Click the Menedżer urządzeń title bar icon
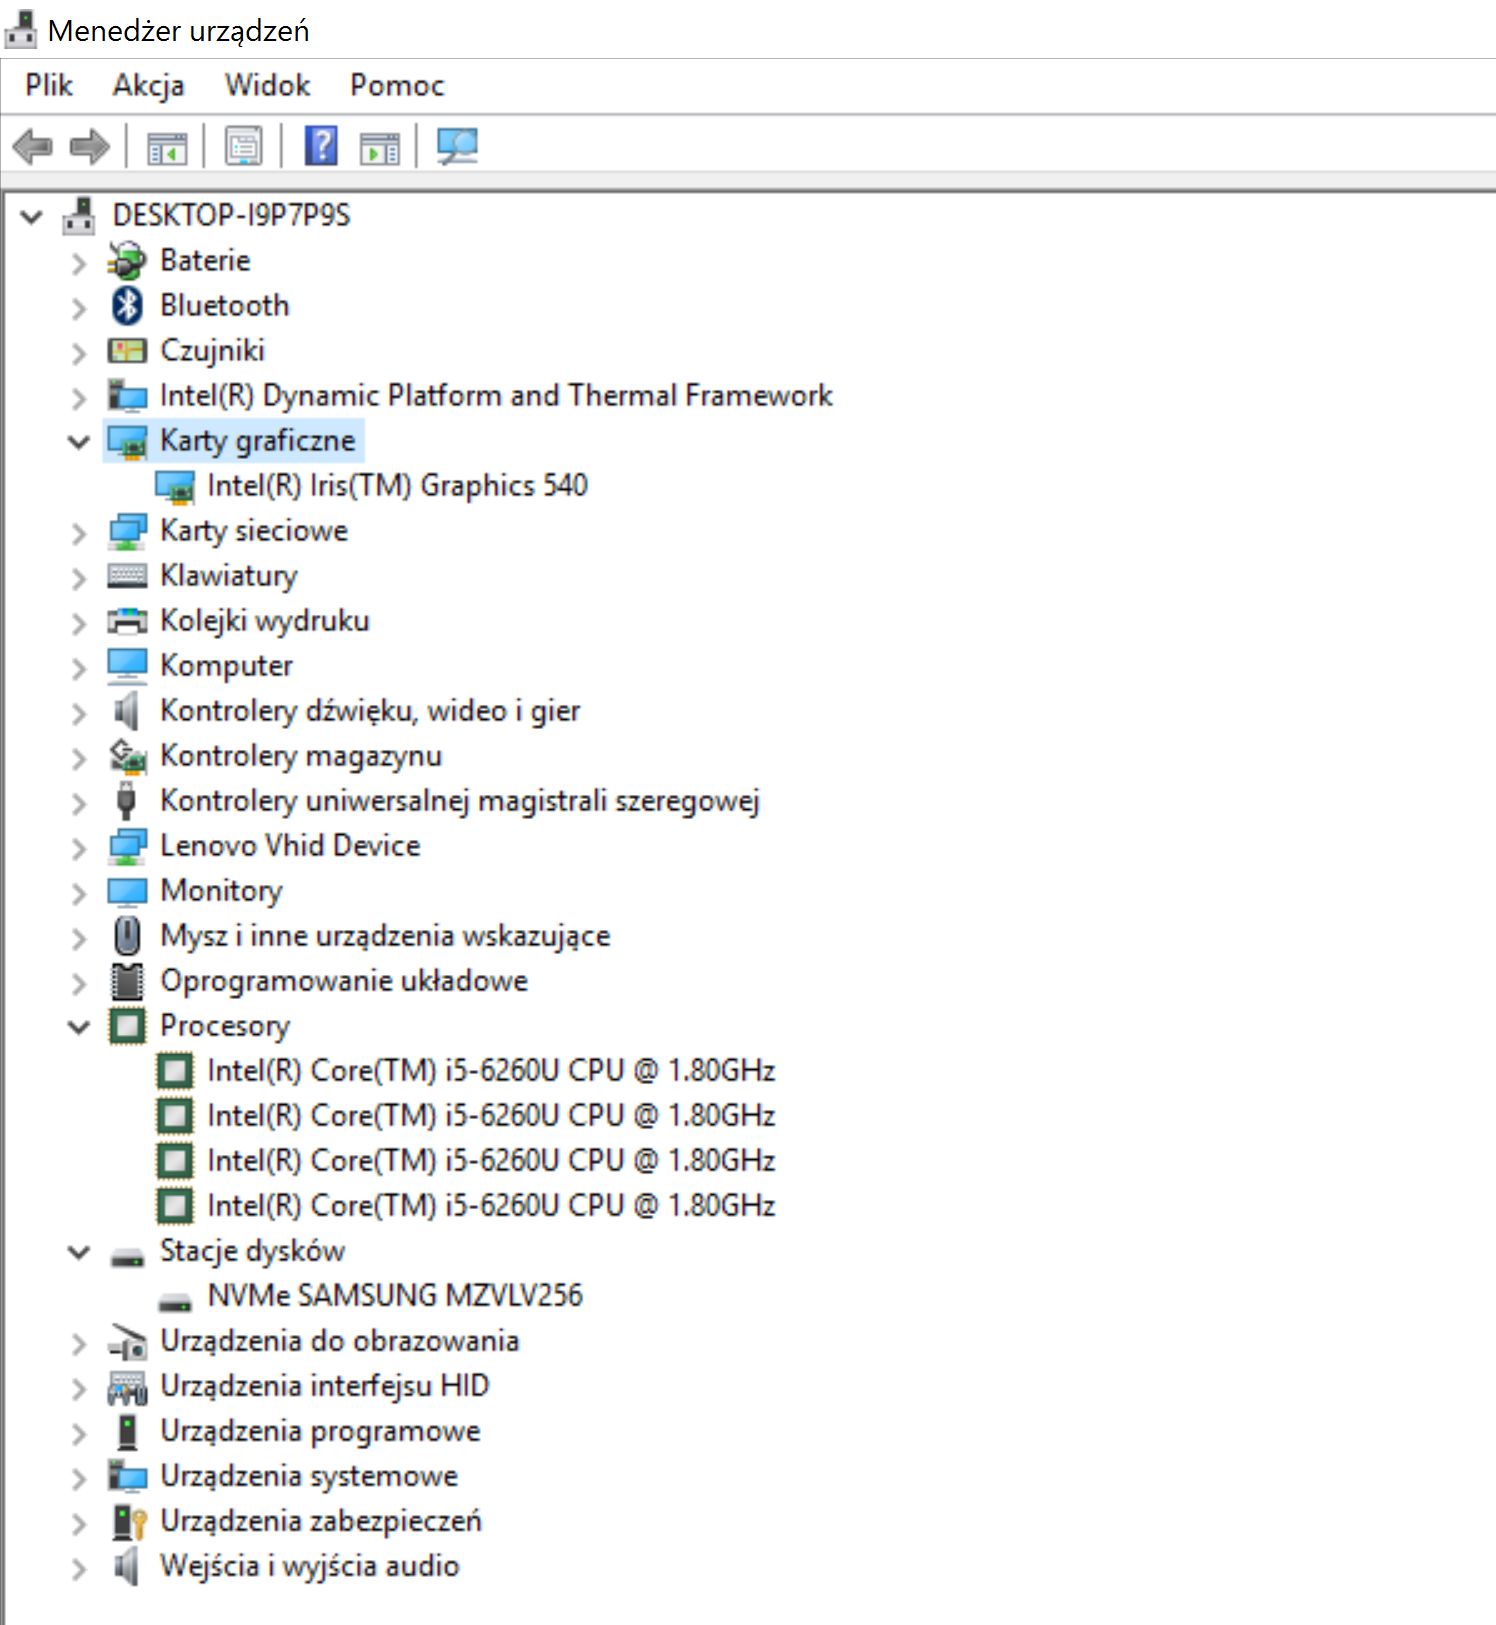 click(21, 30)
